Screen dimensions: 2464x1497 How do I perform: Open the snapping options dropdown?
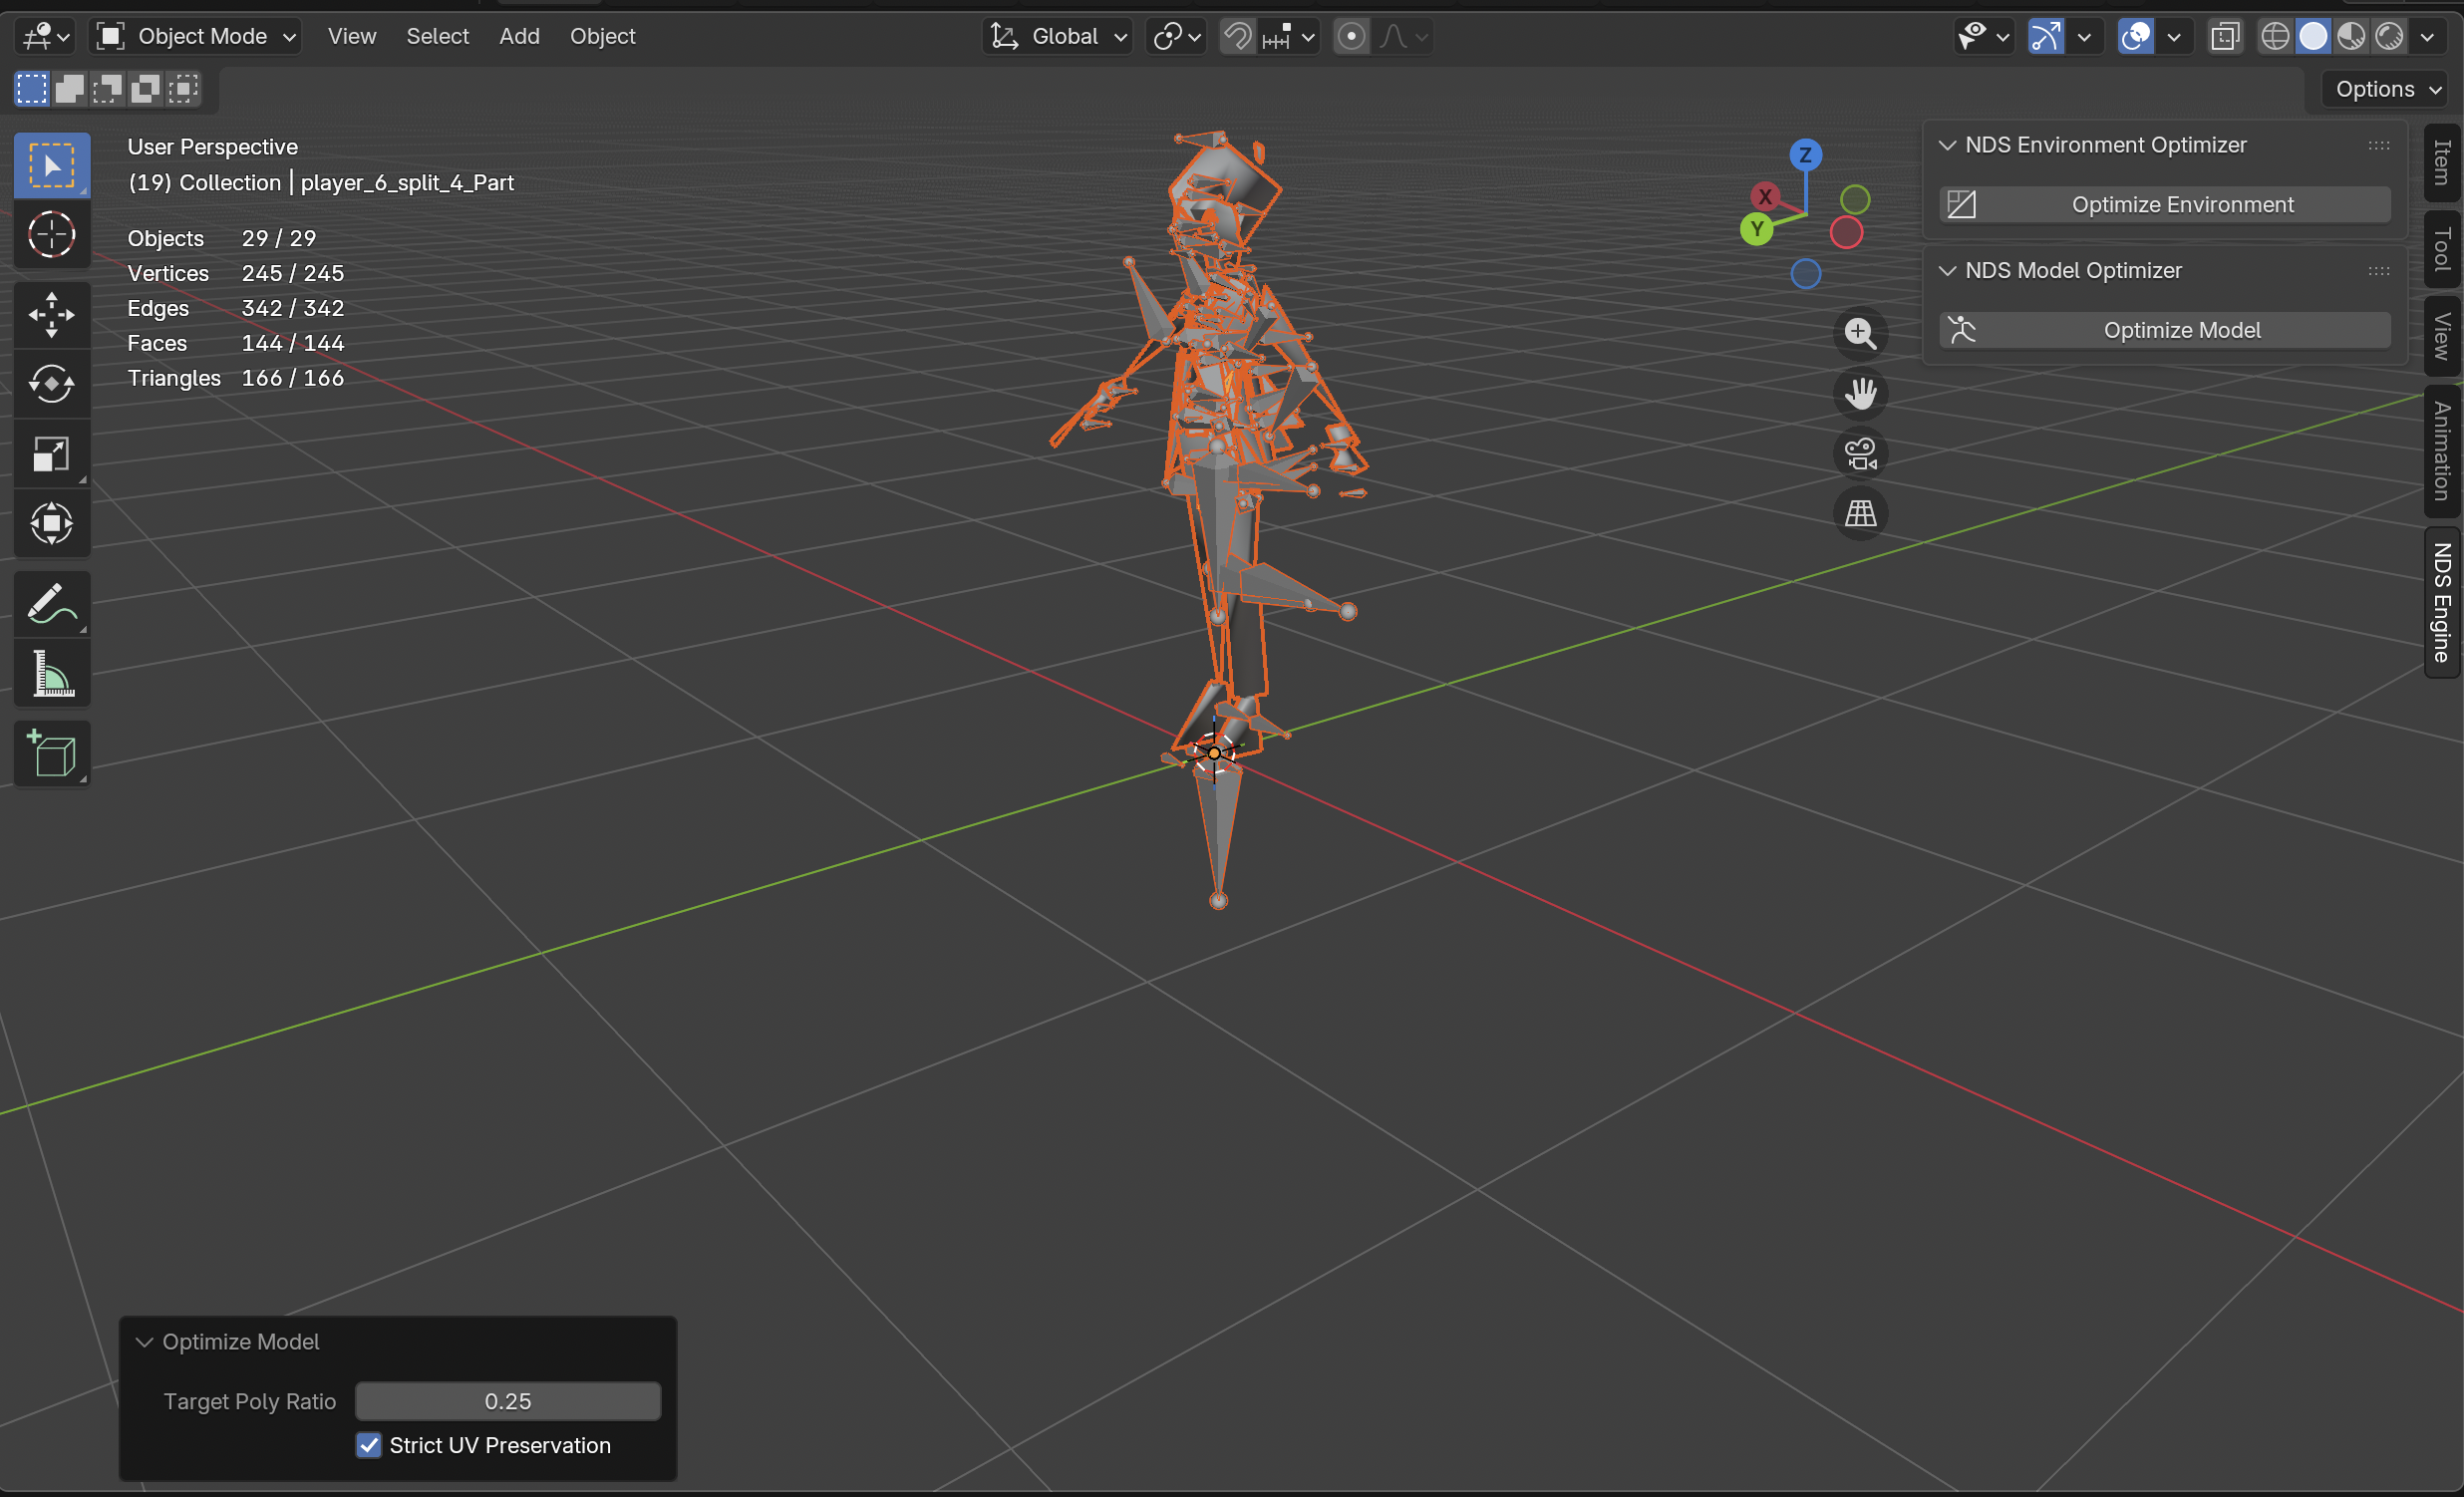1290,37
